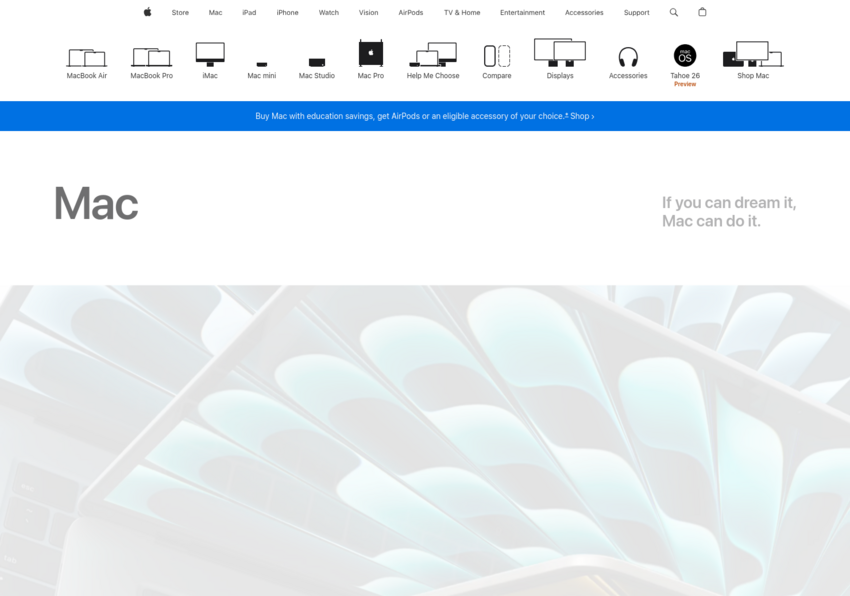Go to Support in the navigation bar
Viewport: 850px width, 596px height.
[x=636, y=12]
